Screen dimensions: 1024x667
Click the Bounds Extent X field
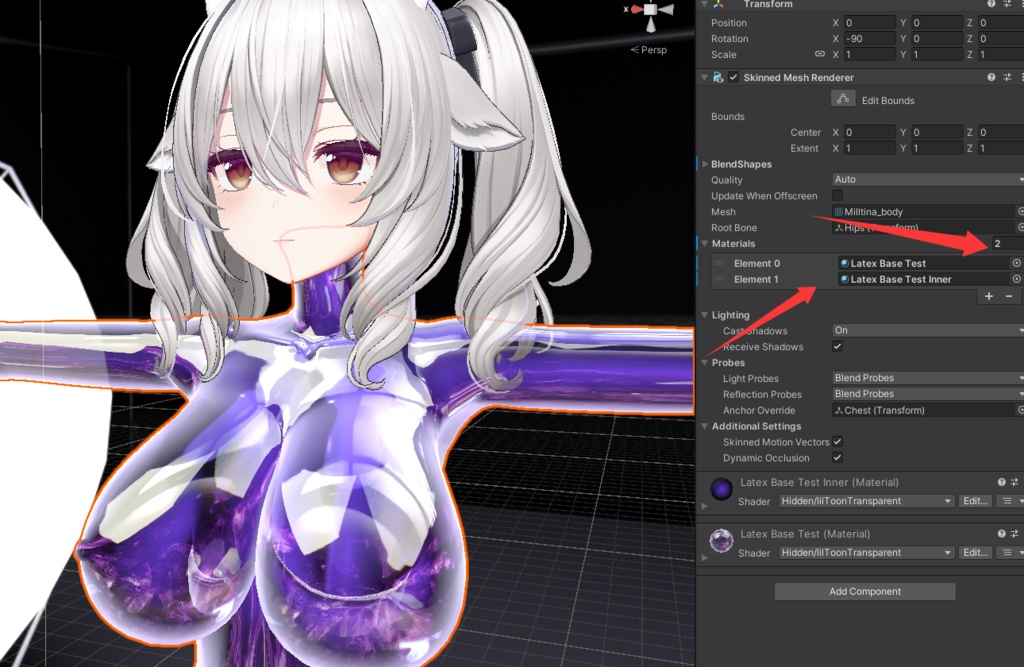[869, 148]
